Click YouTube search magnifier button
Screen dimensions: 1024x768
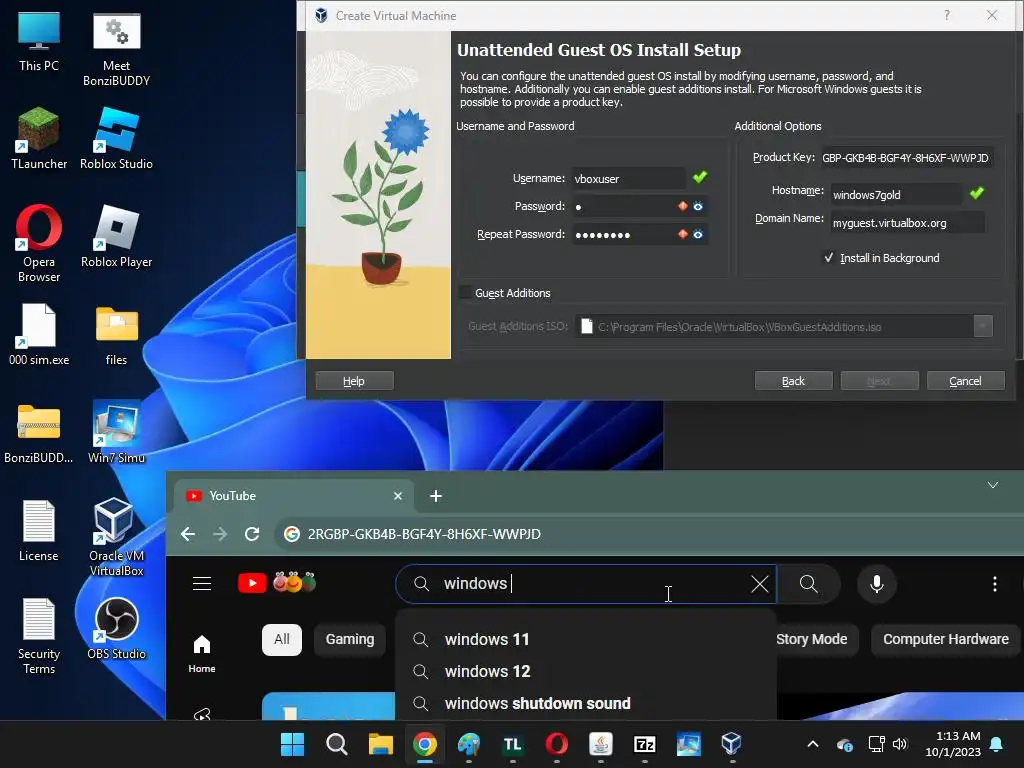click(808, 583)
